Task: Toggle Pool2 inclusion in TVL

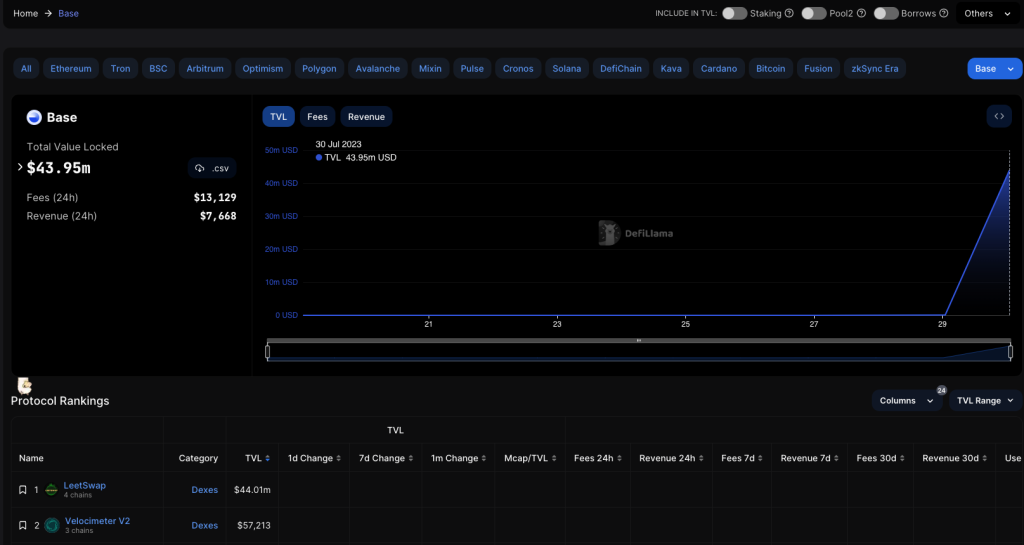Action: pos(814,13)
